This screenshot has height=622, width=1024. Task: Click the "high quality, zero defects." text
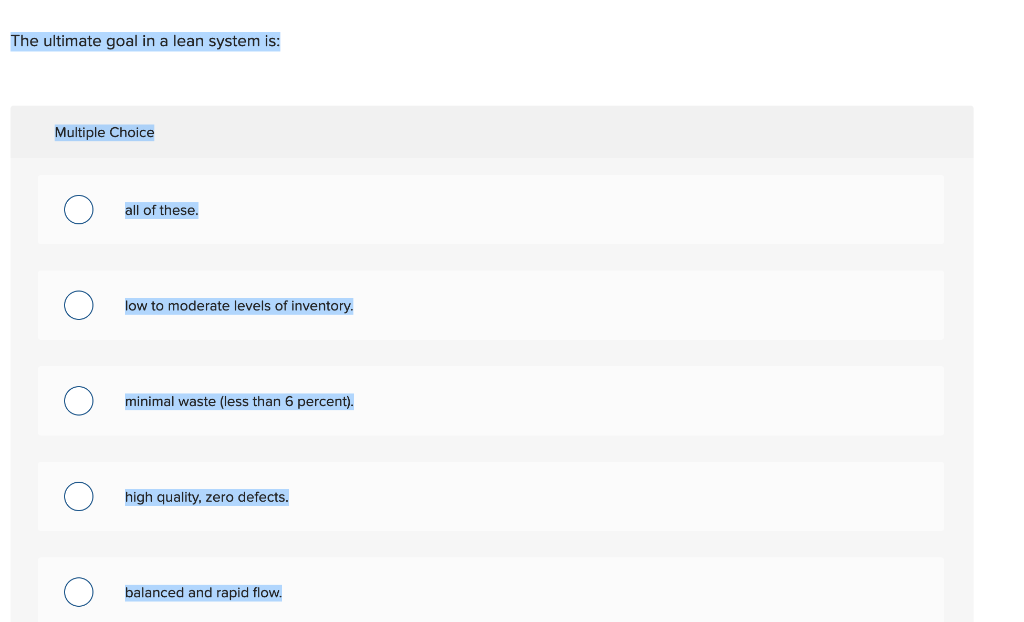click(206, 496)
